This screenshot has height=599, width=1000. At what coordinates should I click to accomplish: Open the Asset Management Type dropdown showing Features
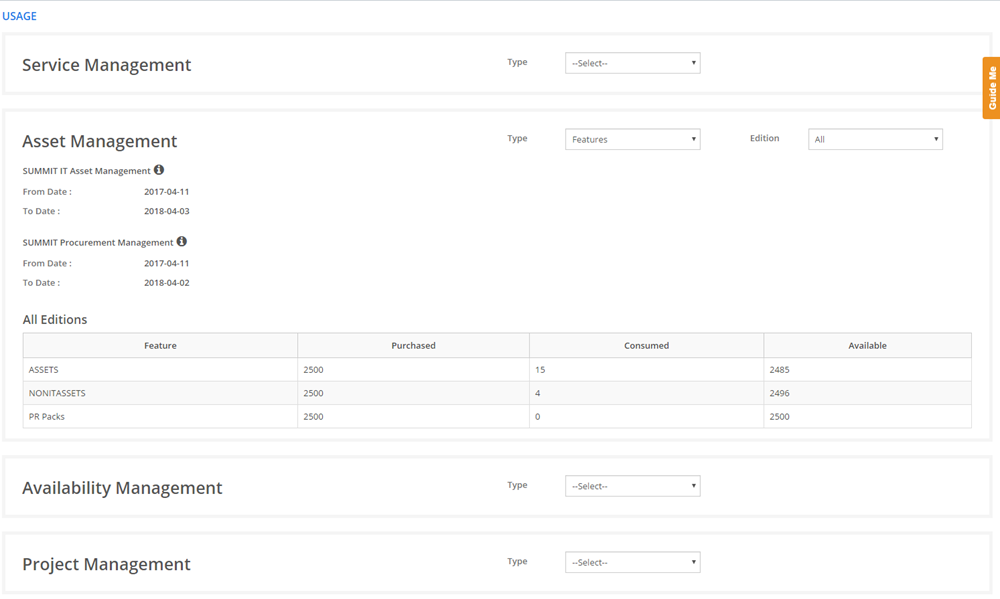coord(632,140)
